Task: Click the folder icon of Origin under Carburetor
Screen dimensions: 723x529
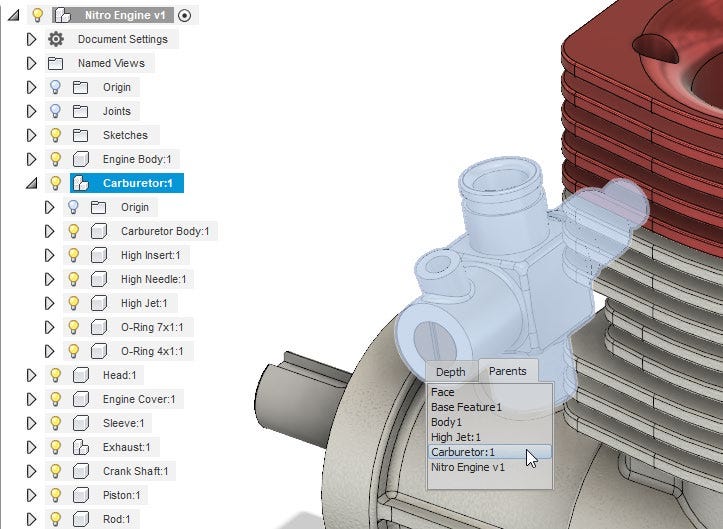Action: 98,207
